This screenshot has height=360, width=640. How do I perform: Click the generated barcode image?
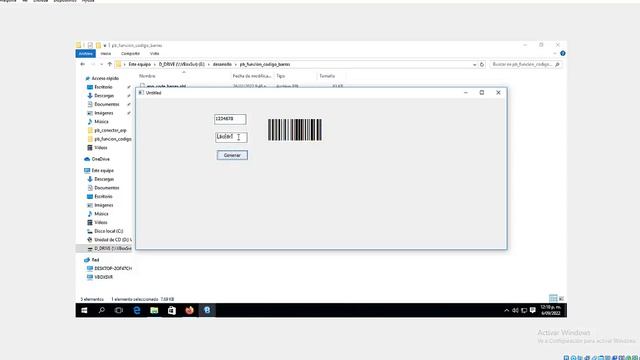295,130
